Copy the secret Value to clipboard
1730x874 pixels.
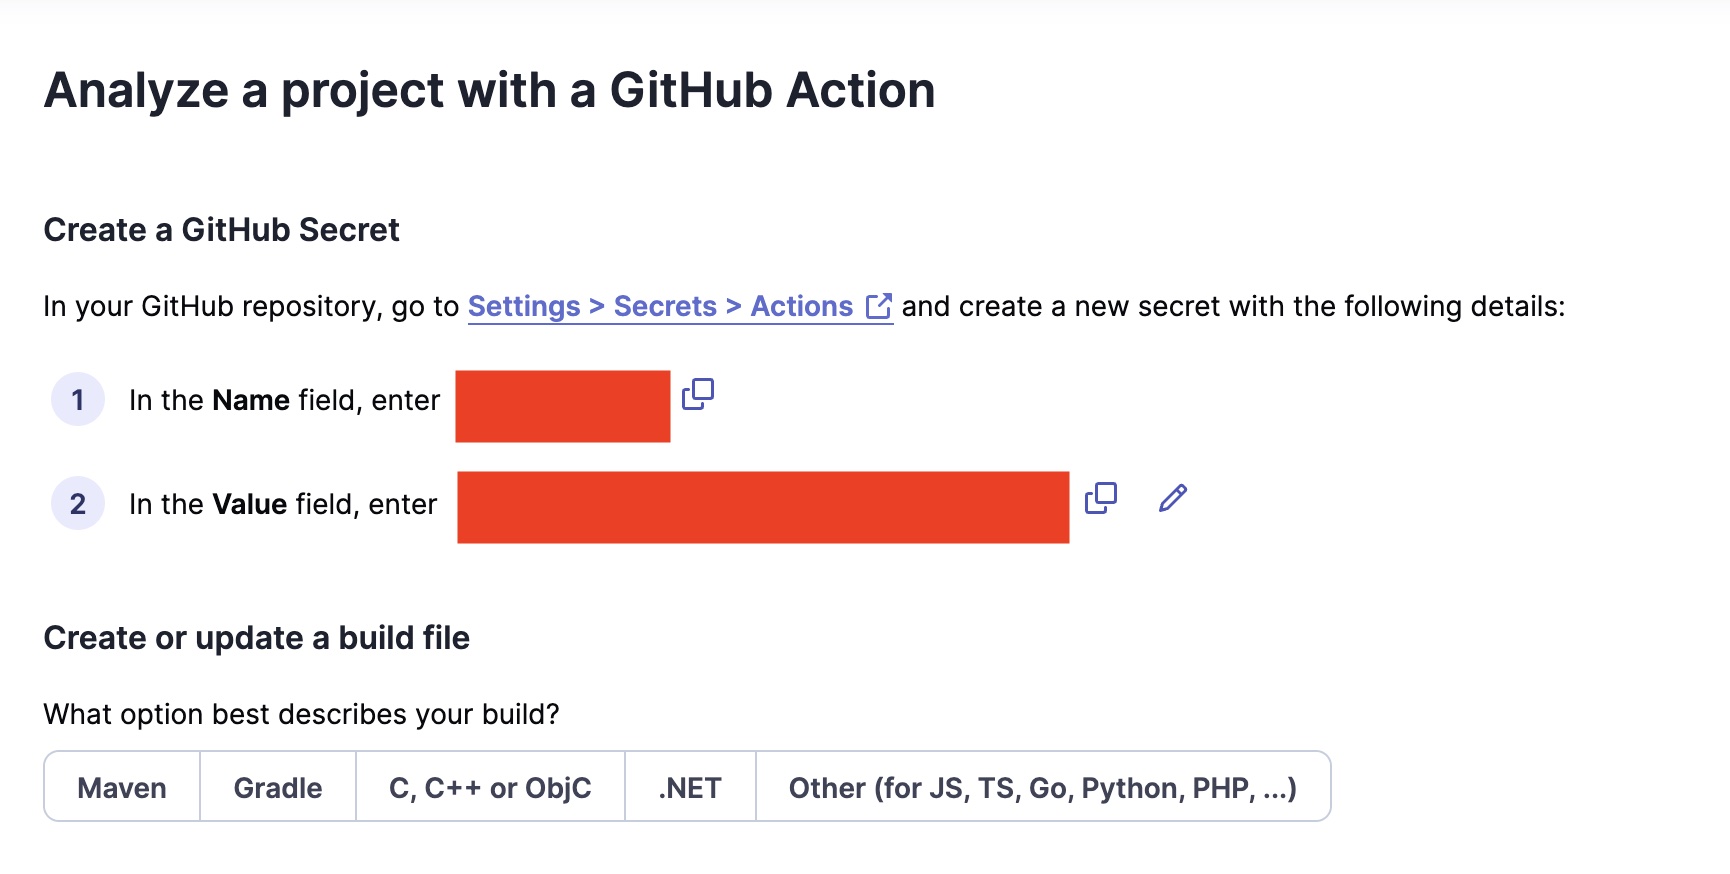click(1101, 498)
